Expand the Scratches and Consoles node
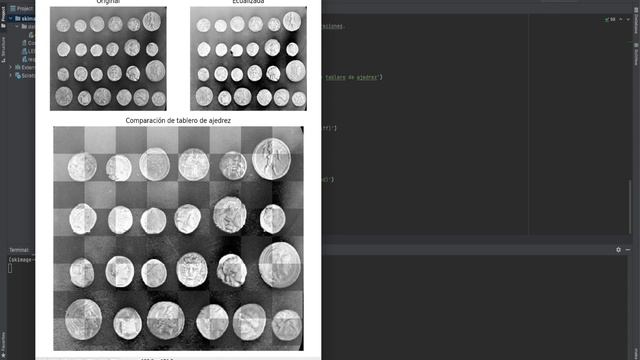The height and width of the screenshot is (360, 640). [x=11, y=76]
